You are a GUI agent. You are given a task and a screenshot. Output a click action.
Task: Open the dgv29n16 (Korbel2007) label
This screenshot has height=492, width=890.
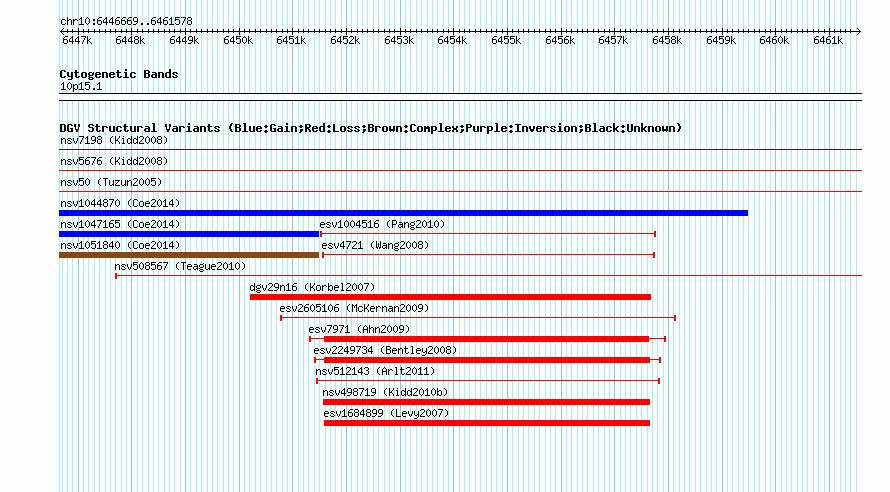(x=312, y=287)
